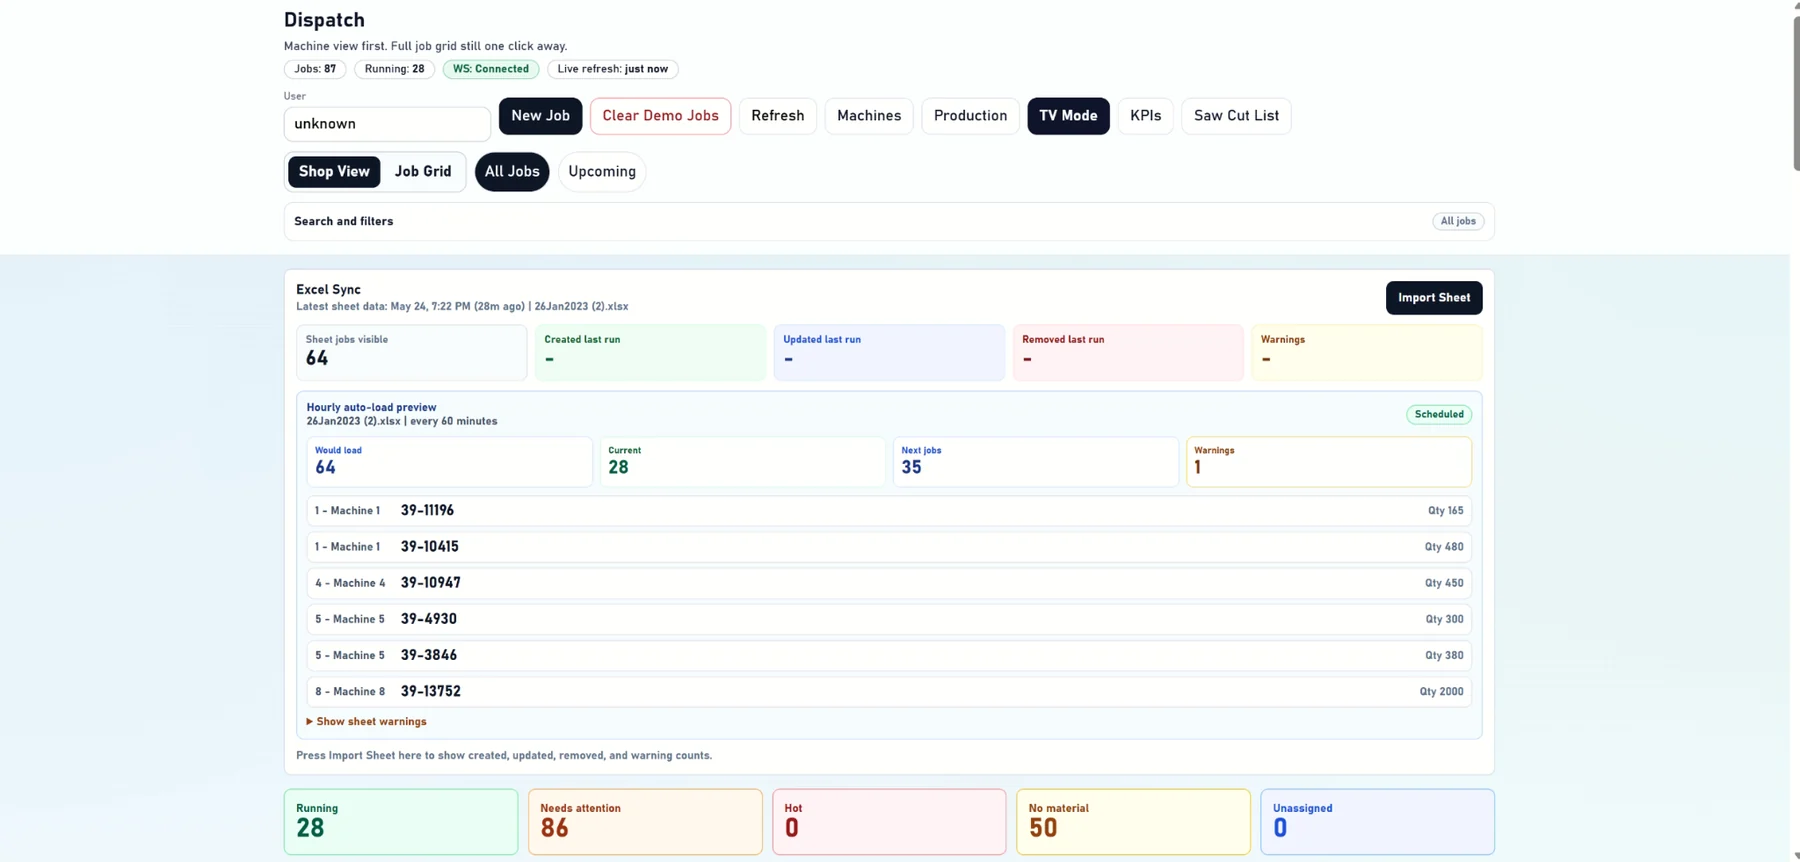Import the Excel sheet
This screenshot has height=862, width=1800.
(x=1434, y=298)
